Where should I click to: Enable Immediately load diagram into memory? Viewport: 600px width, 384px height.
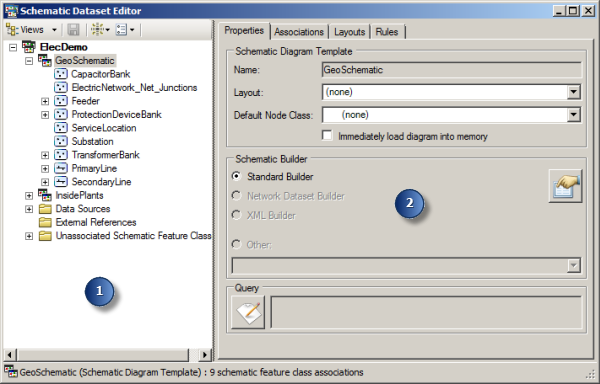pyautogui.click(x=327, y=136)
